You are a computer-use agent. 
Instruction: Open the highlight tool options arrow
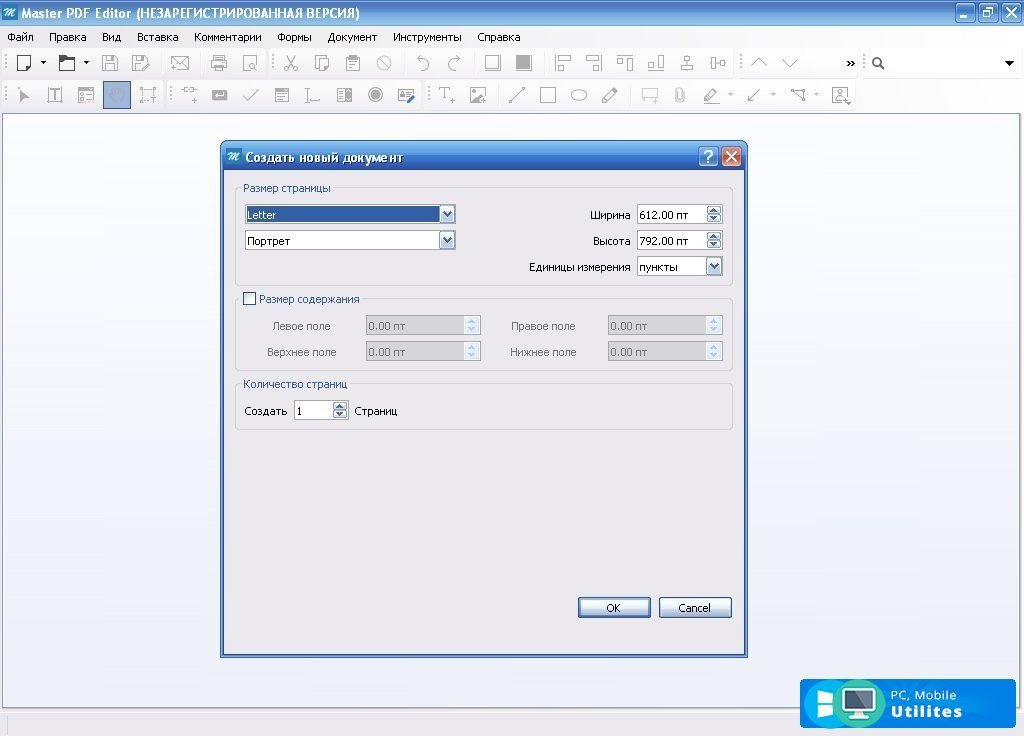[x=730, y=95]
